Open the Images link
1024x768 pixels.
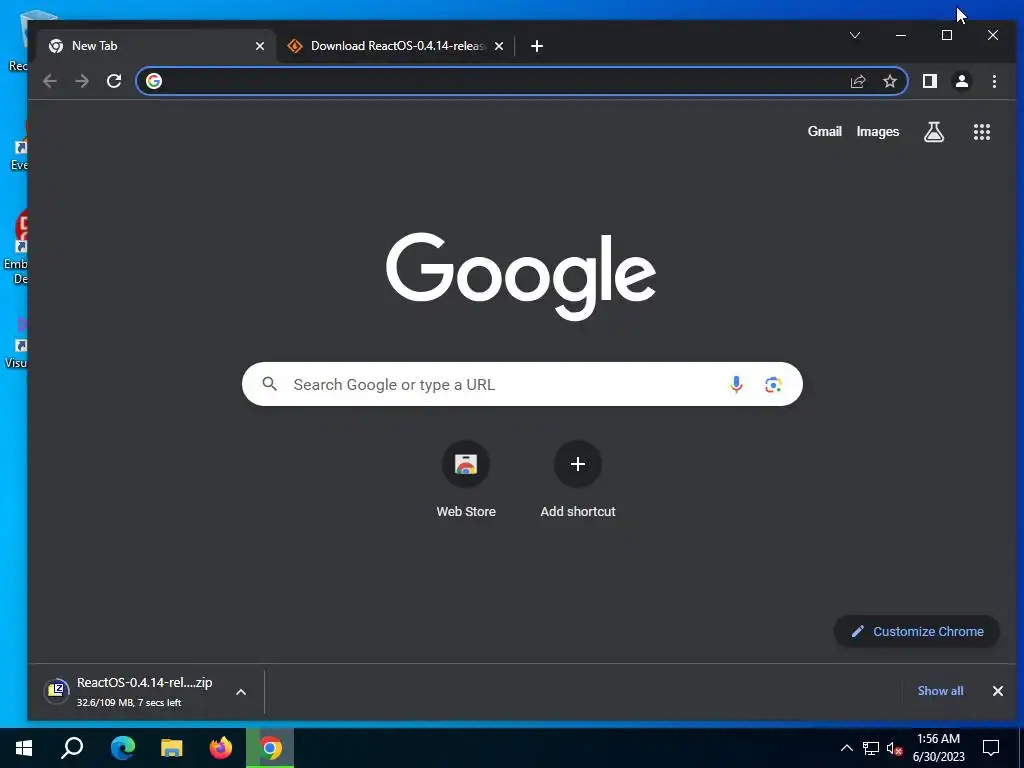[x=878, y=132]
